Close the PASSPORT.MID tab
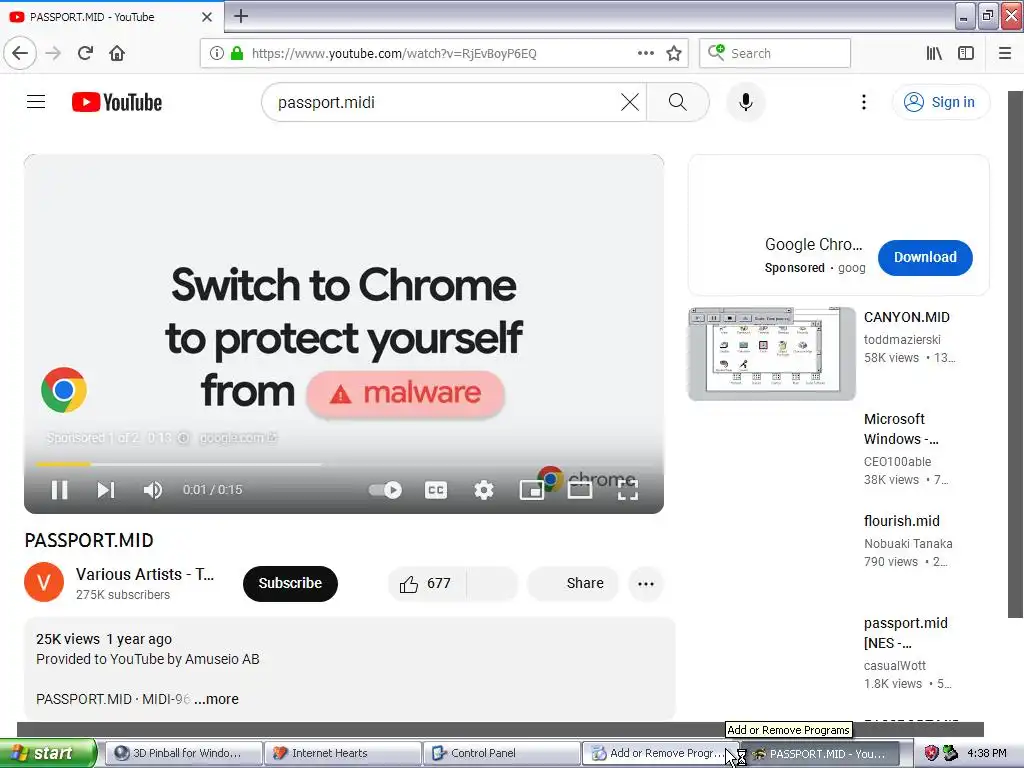 tap(207, 17)
